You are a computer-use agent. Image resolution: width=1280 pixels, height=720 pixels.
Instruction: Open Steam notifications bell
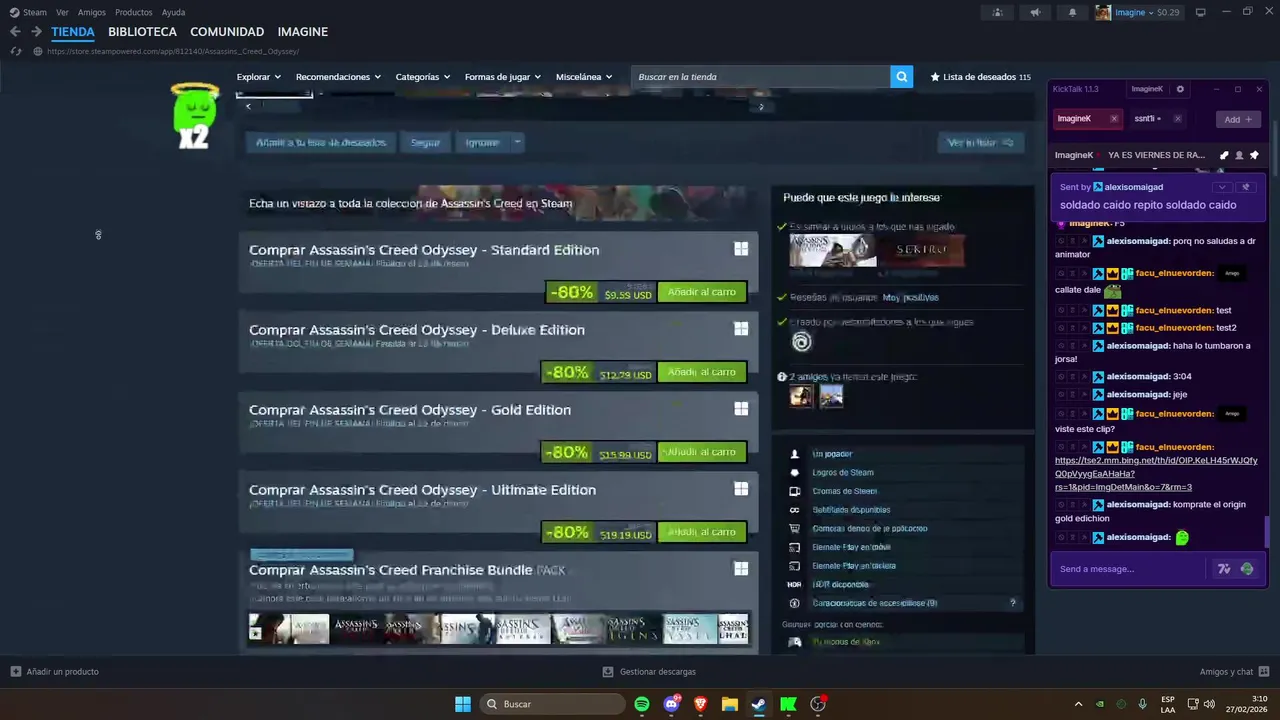click(x=1073, y=12)
